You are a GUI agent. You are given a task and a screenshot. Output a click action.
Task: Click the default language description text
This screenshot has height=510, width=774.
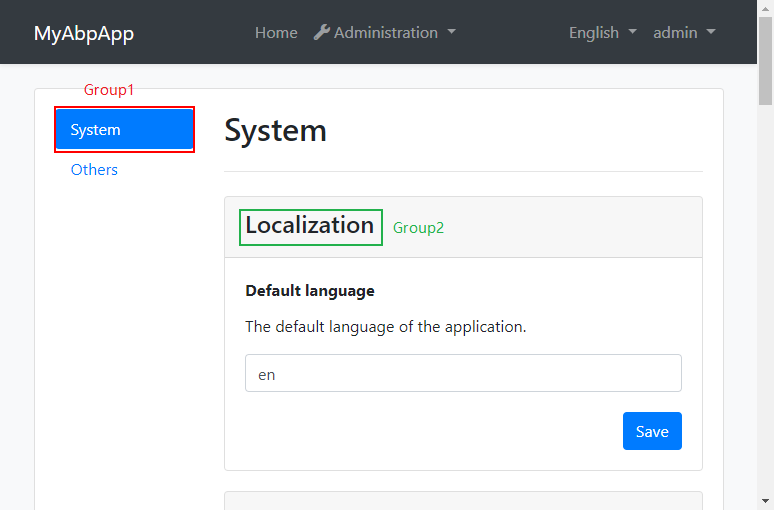pos(386,327)
